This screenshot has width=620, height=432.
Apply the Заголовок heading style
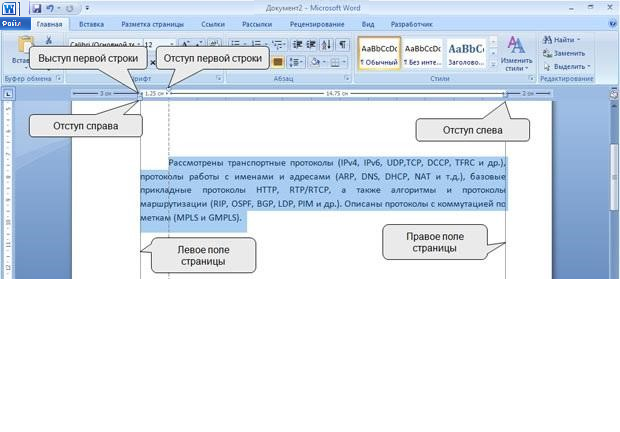(466, 53)
